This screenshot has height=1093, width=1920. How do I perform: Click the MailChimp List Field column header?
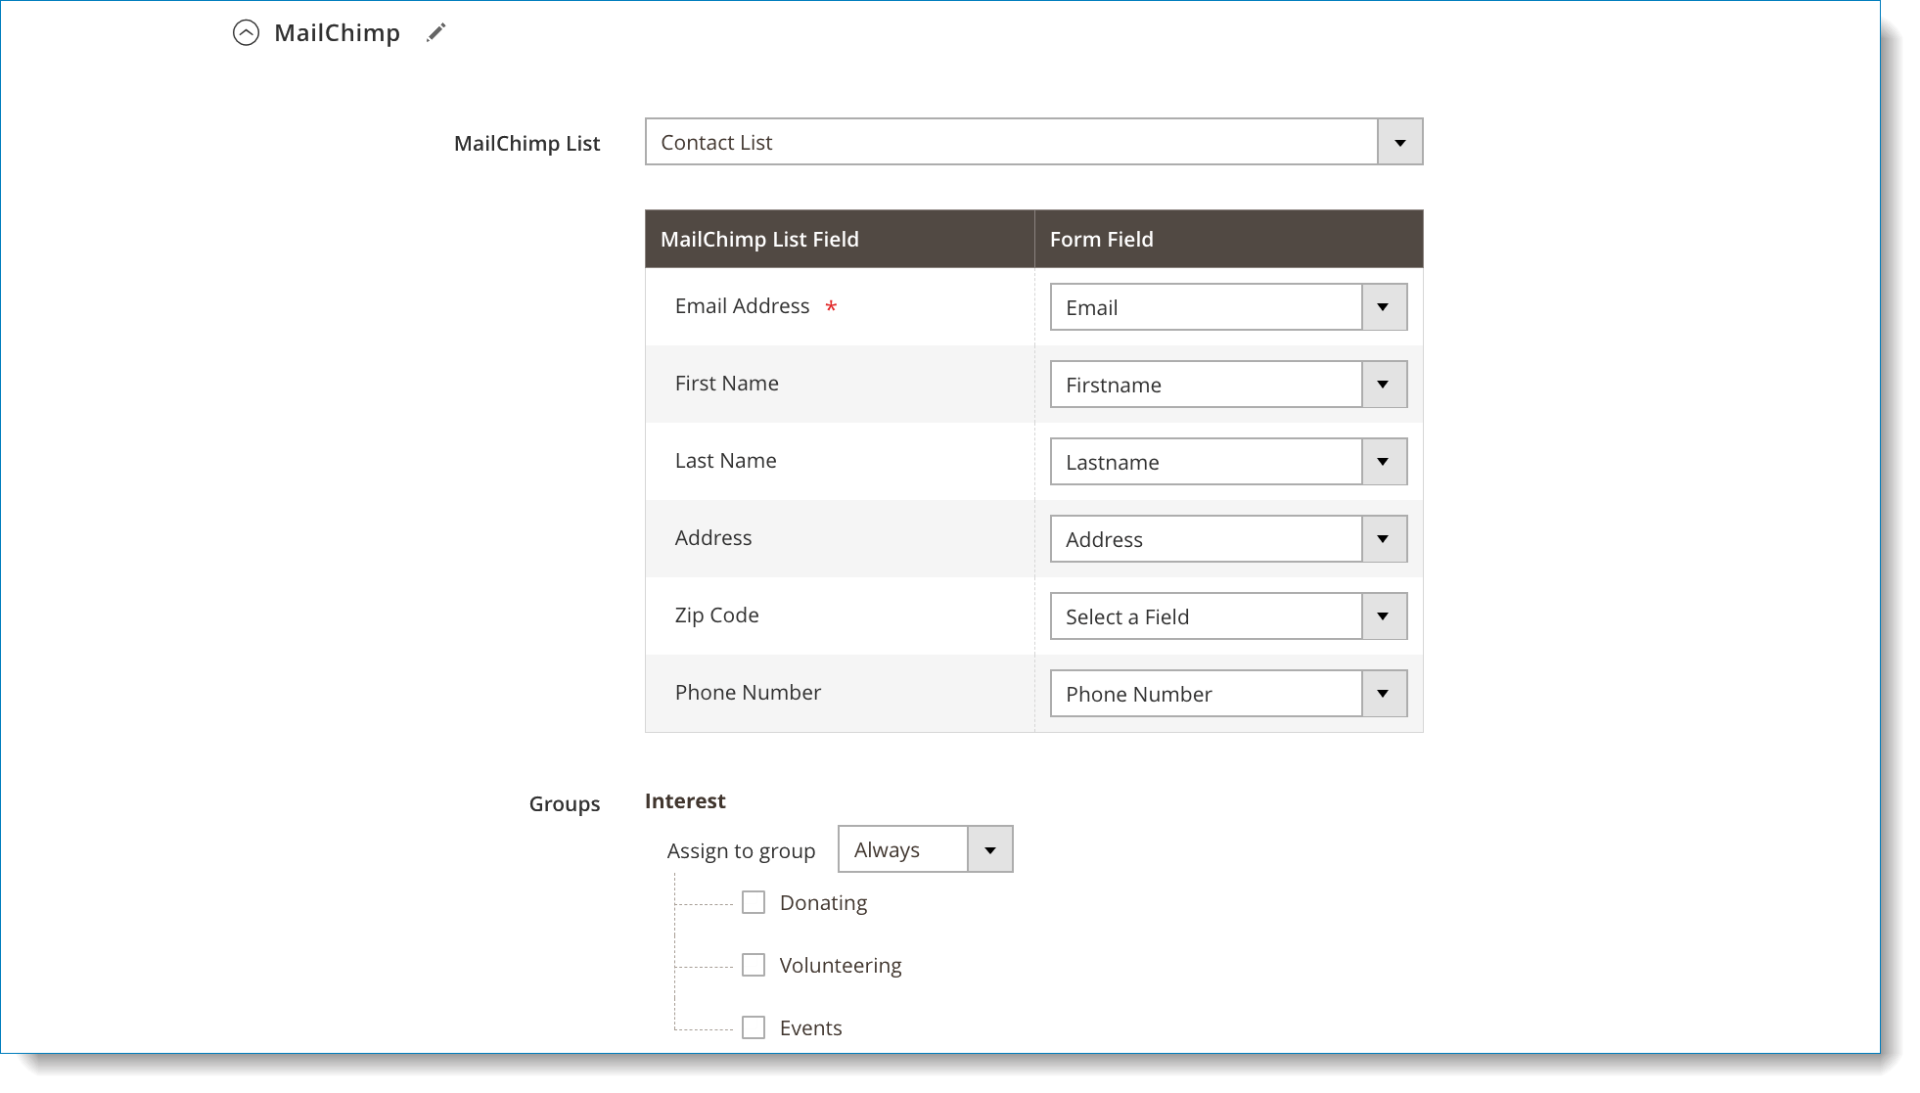coord(839,239)
